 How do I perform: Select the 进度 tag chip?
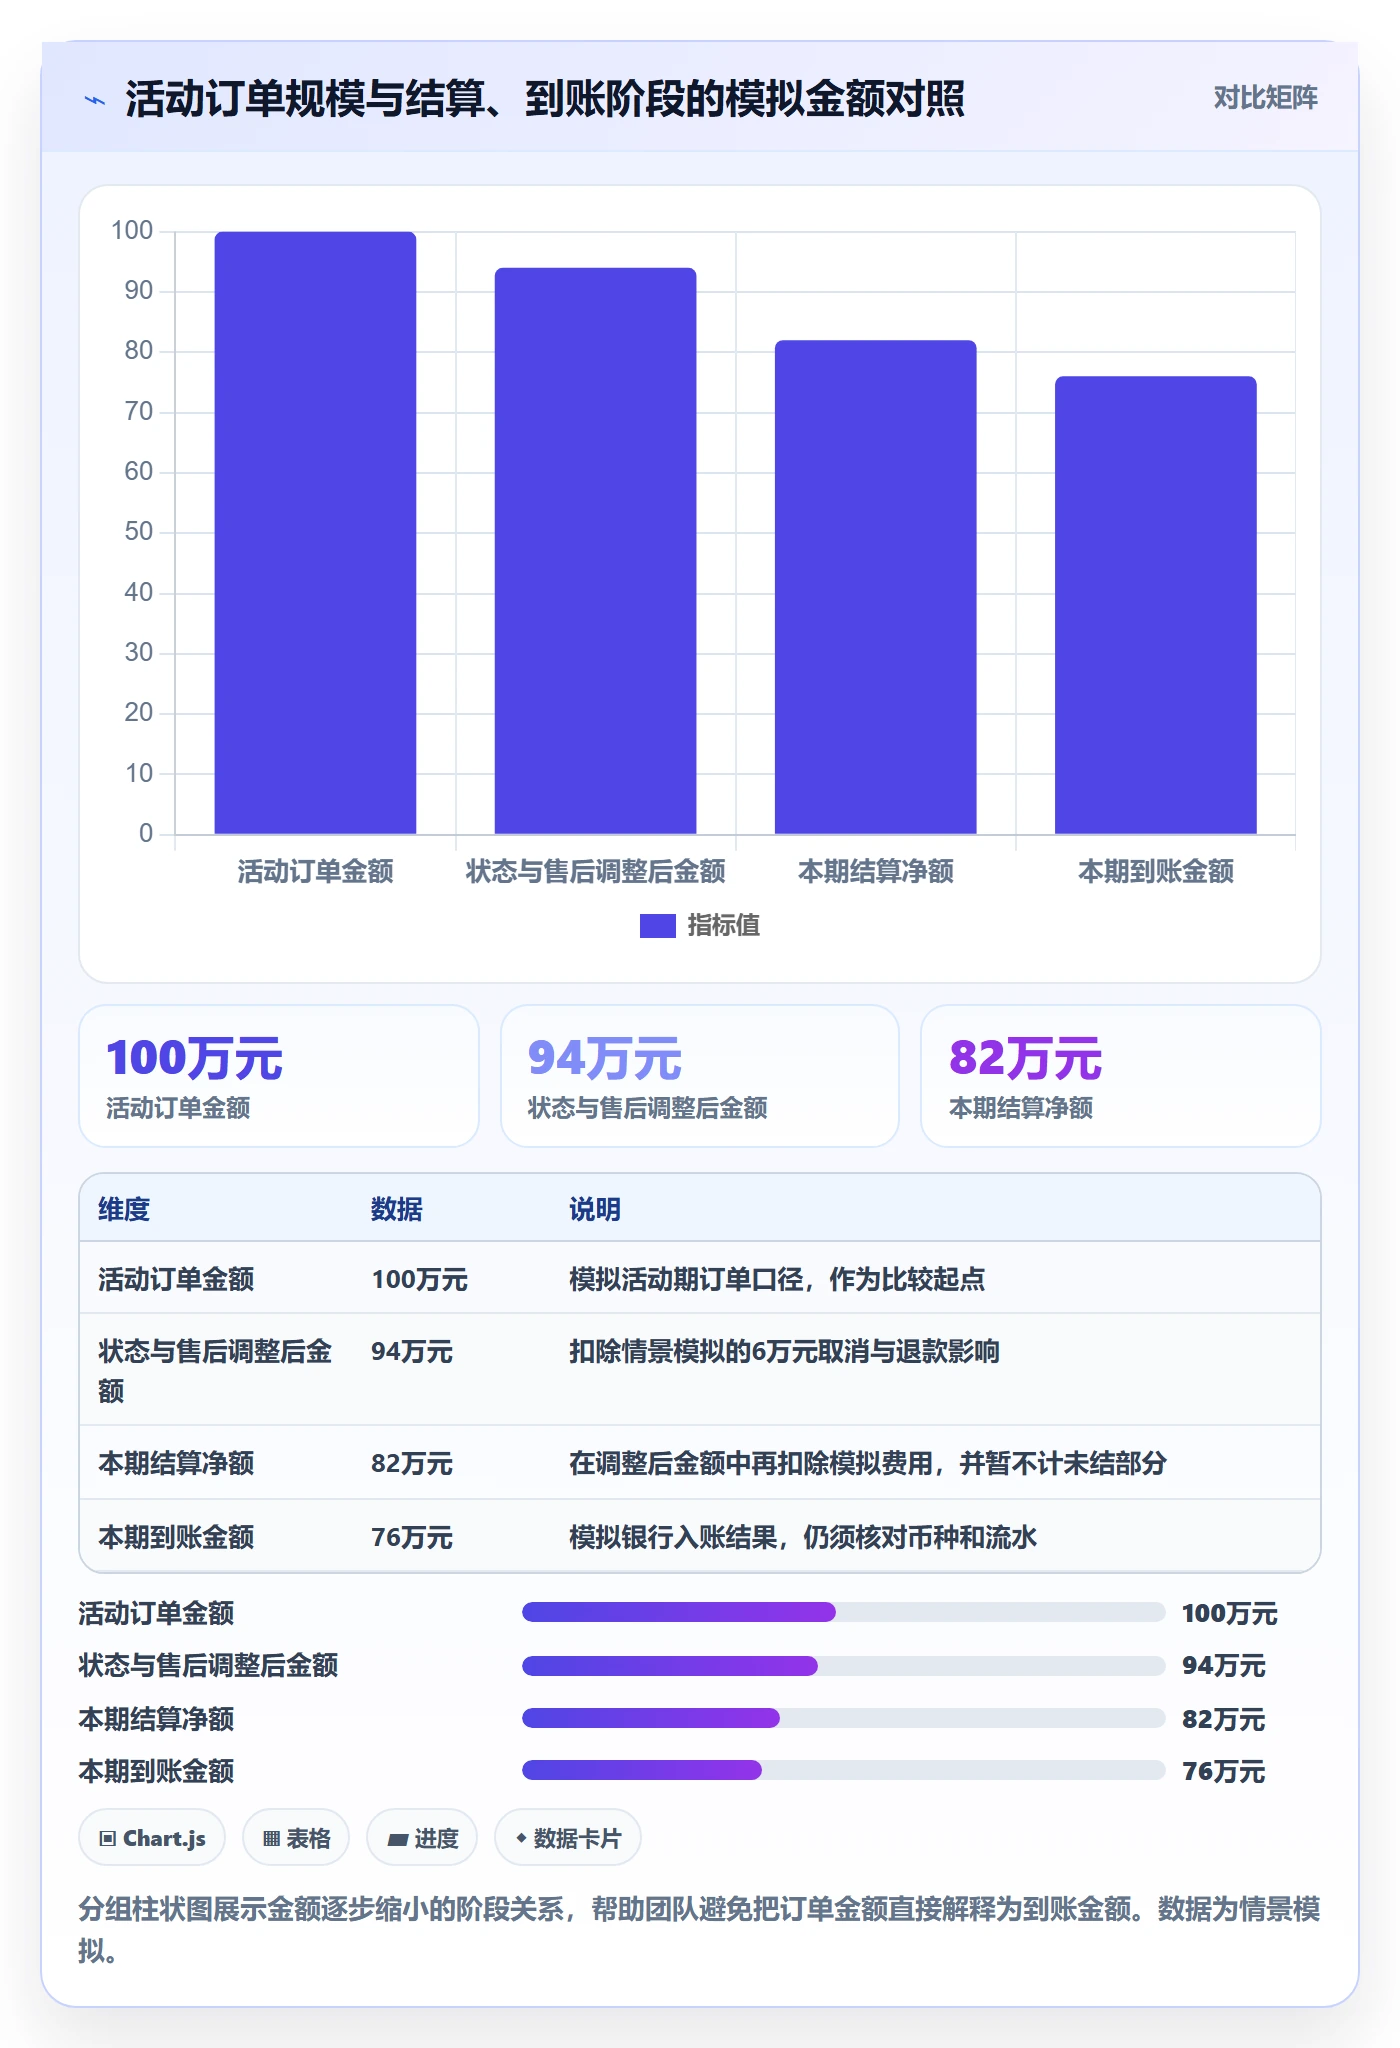pos(422,1838)
